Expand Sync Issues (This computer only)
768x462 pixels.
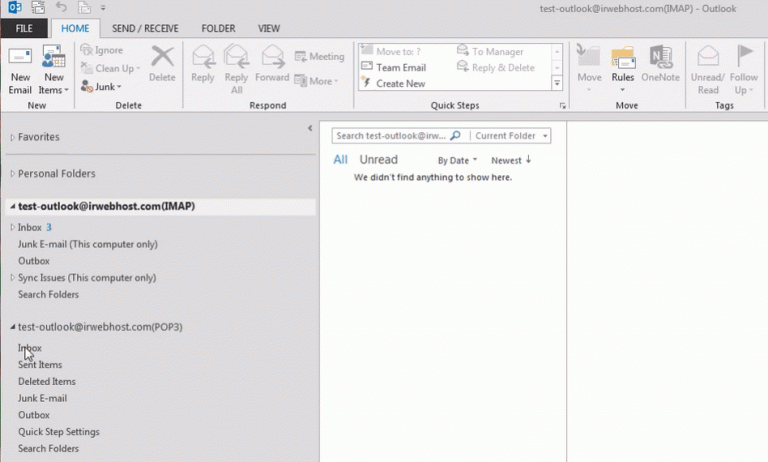13,278
